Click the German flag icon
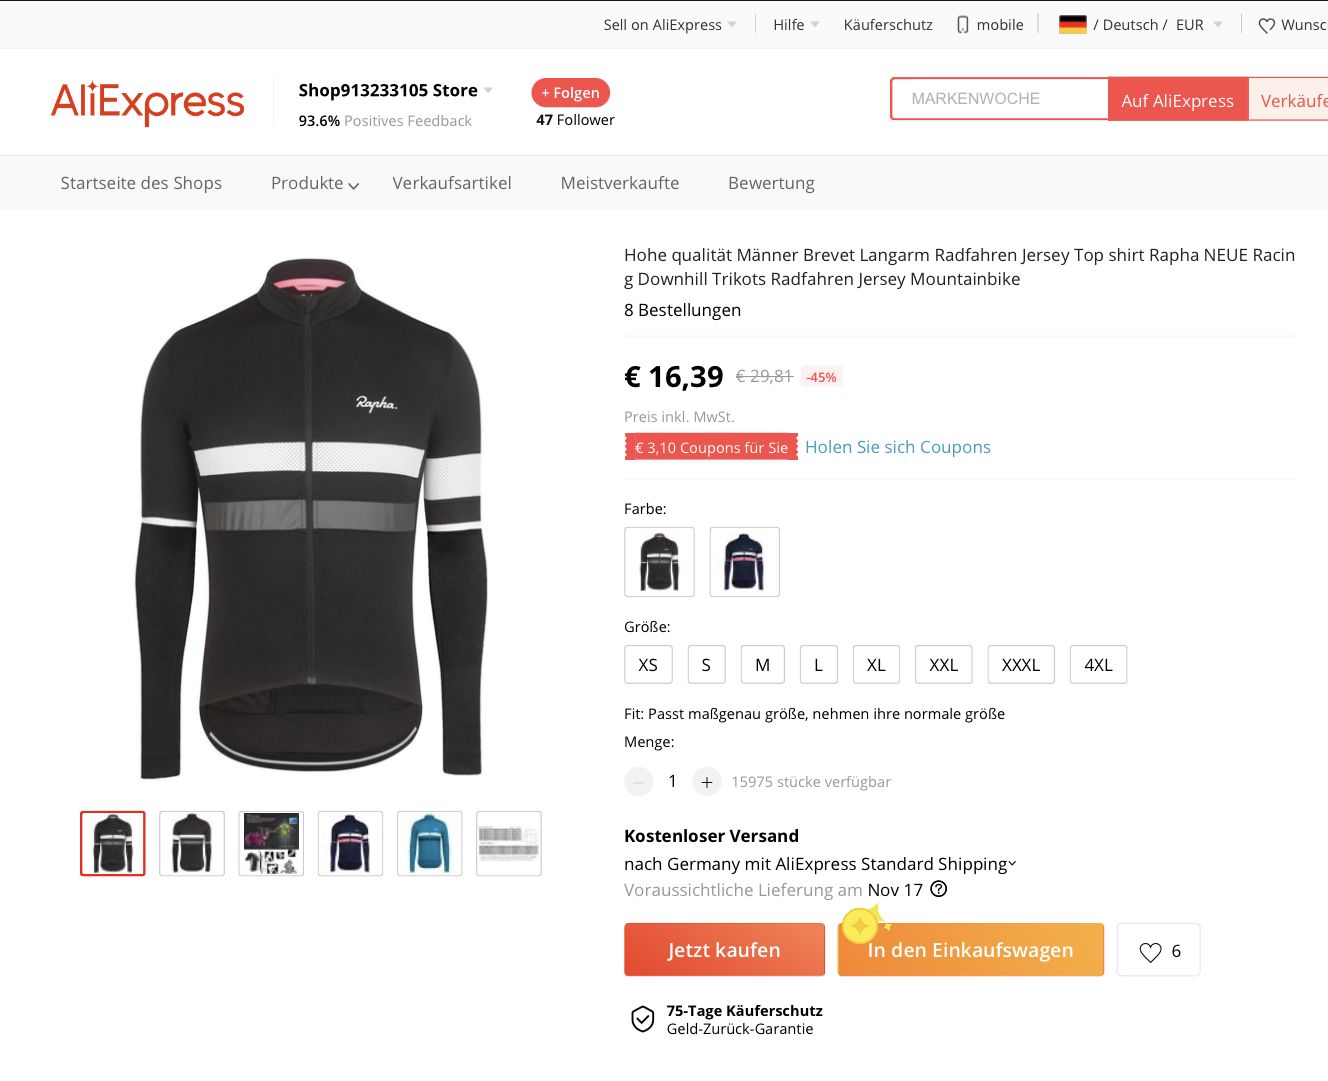1328x1081 pixels. tap(1072, 25)
